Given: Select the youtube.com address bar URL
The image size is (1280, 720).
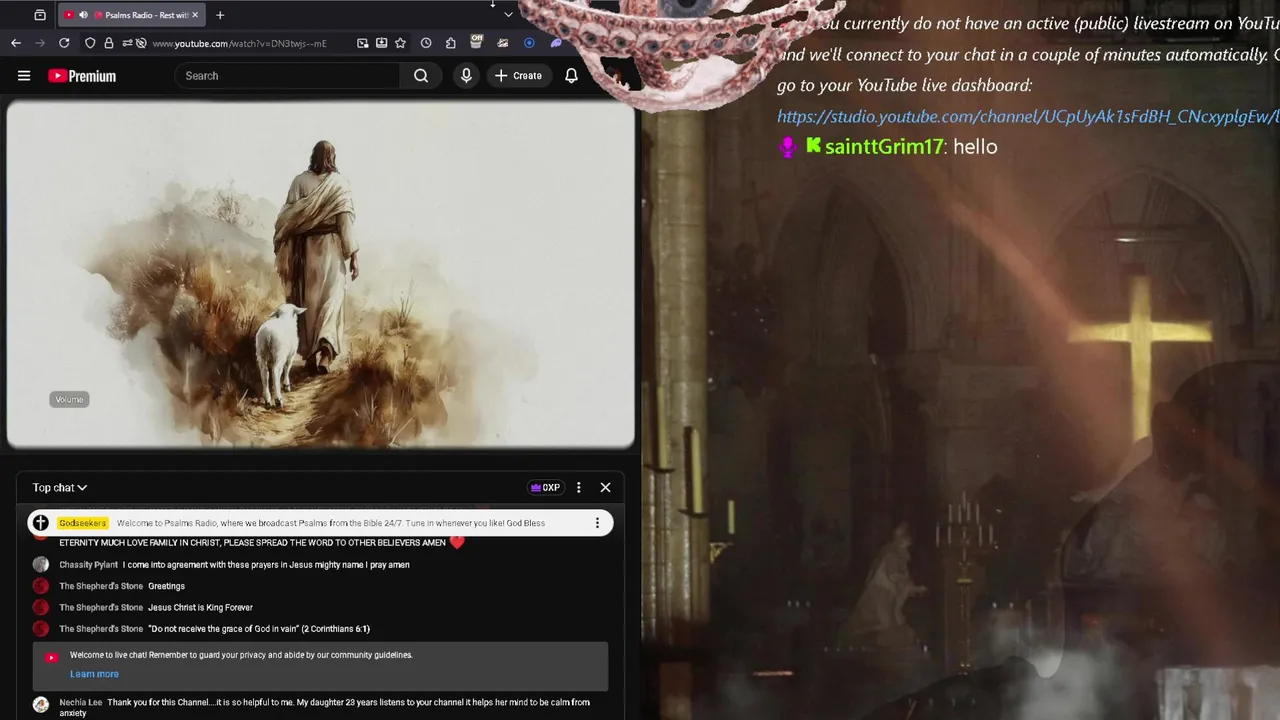Looking at the screenshot, I should click(239, 43).
